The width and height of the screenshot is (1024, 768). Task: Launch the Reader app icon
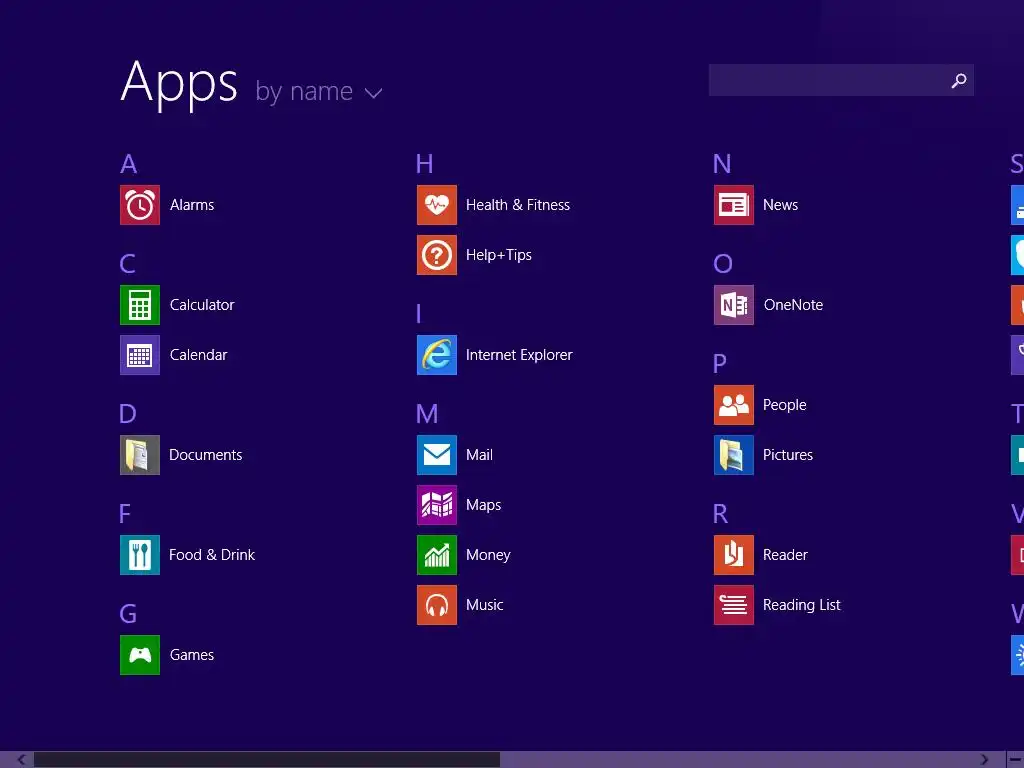tap(734, 555)
